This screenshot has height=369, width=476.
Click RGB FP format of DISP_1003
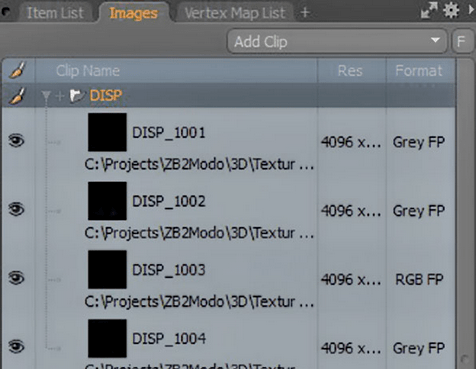[x=419, y=280]
